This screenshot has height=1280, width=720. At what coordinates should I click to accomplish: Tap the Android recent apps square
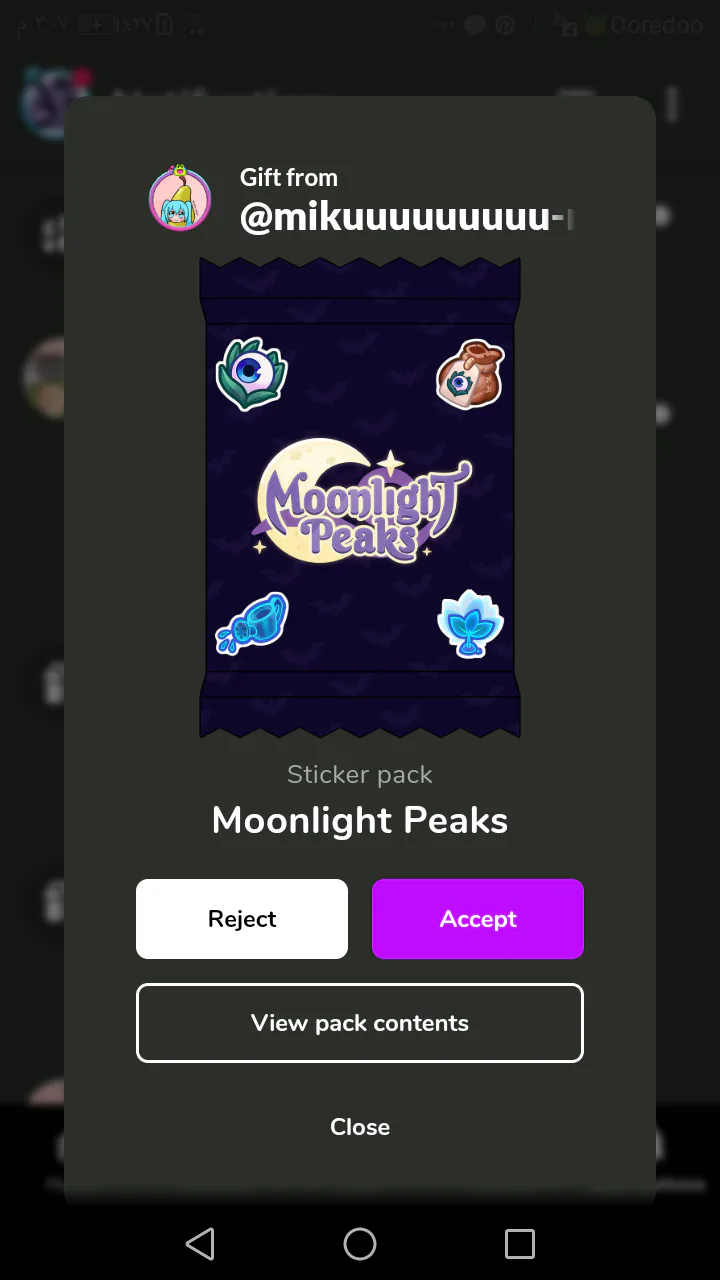click(x=520, y=1244)
